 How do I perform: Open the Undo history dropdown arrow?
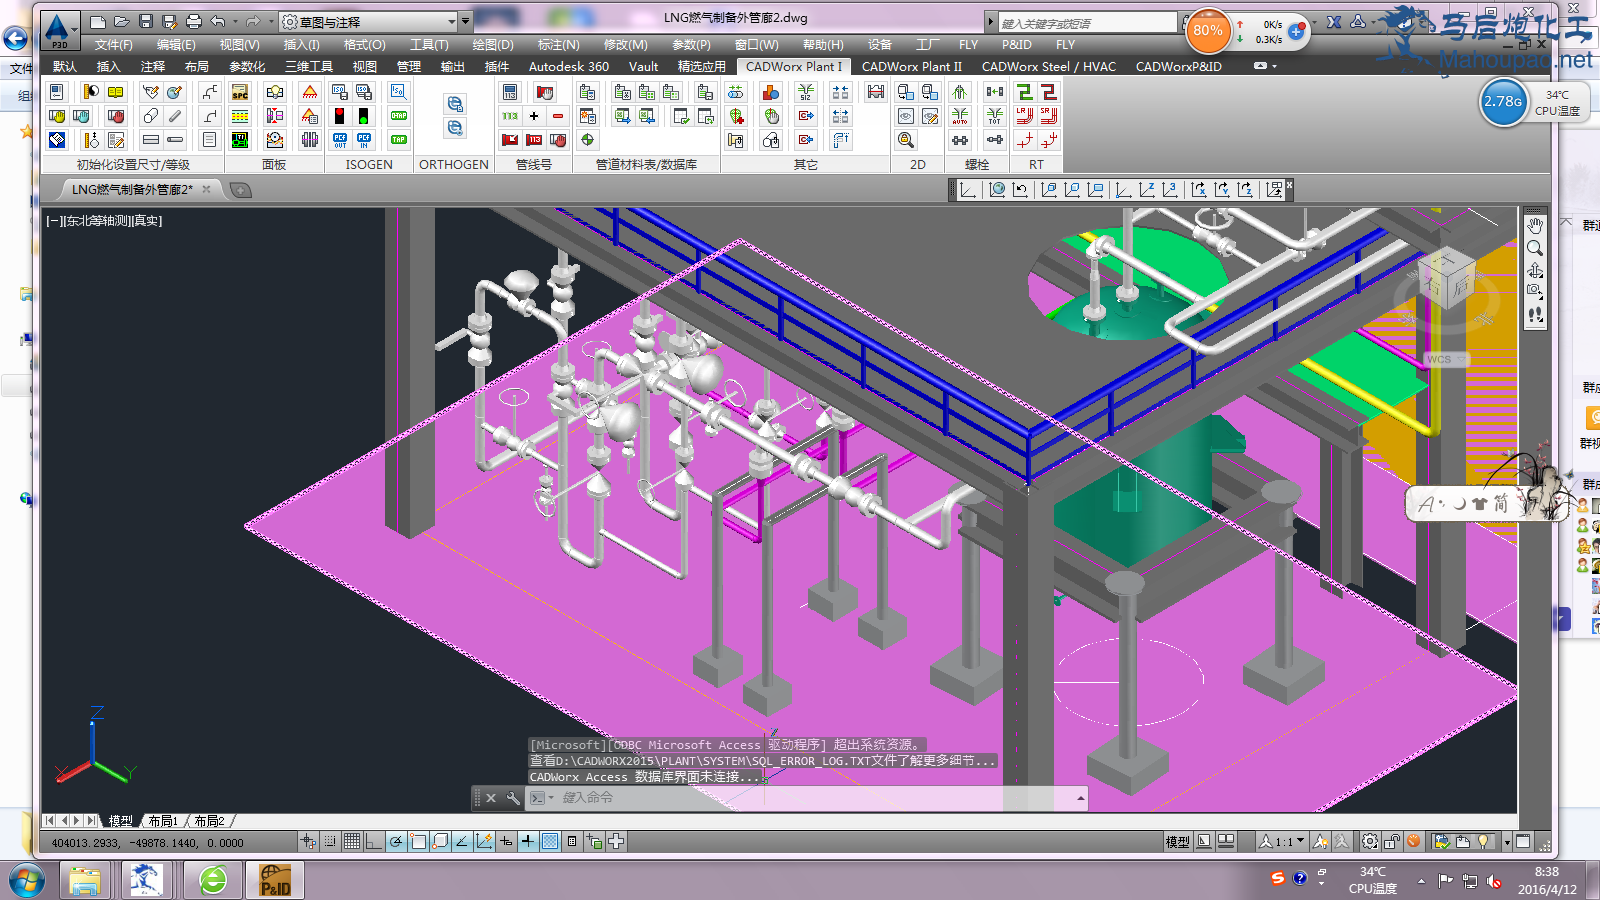coord(235,21)
